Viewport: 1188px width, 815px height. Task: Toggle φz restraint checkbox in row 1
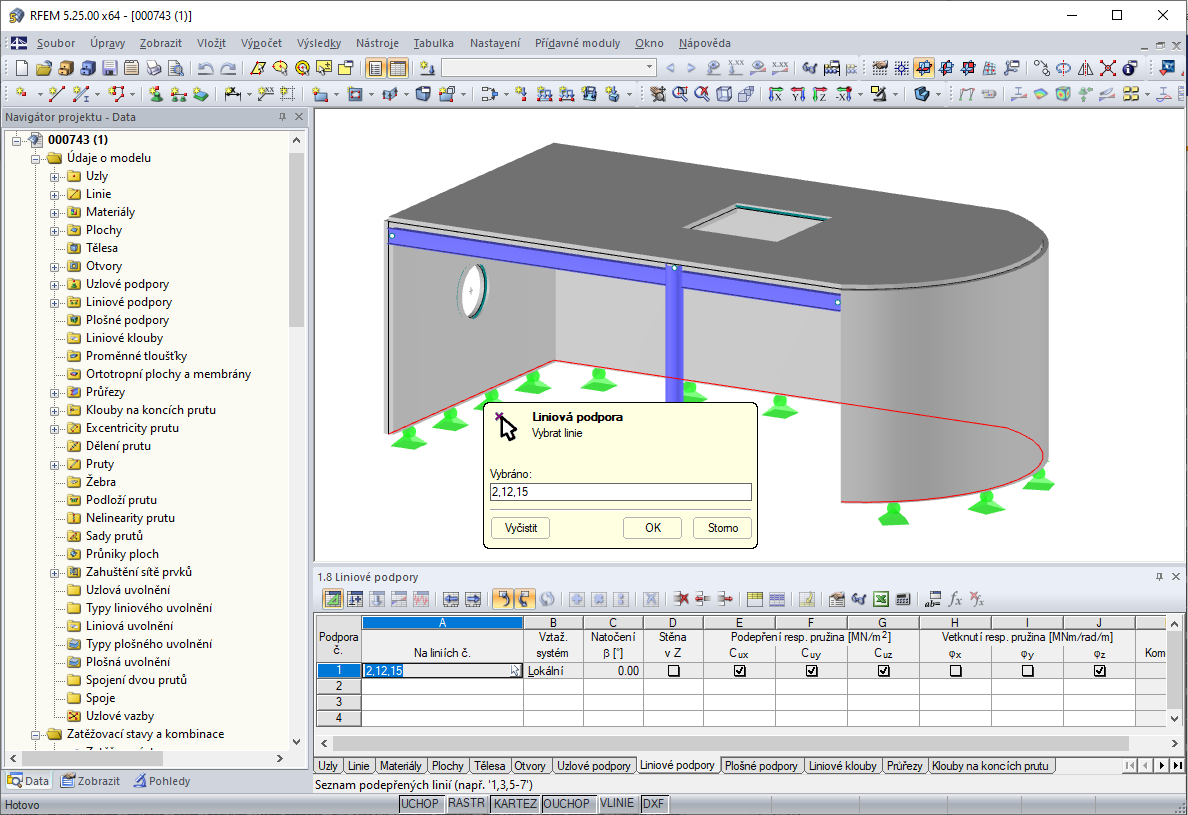(1099, 670)
